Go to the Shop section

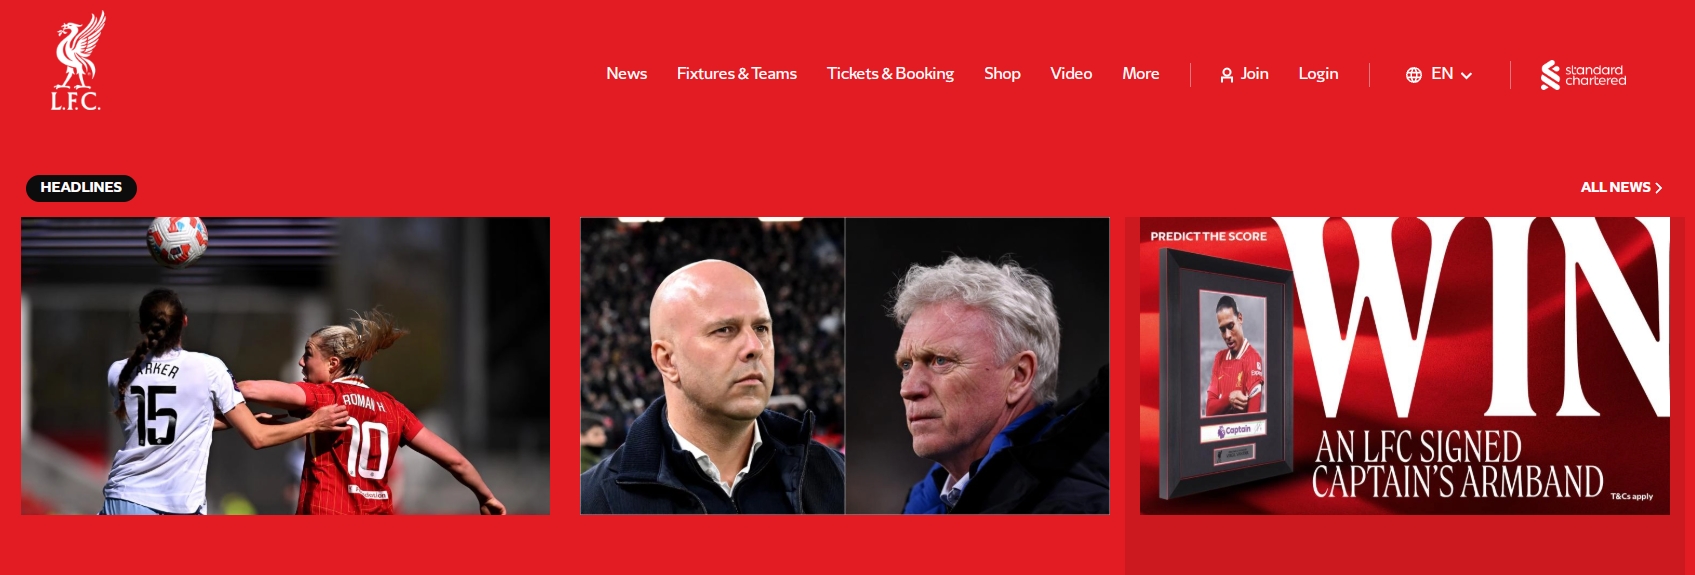1002,74
